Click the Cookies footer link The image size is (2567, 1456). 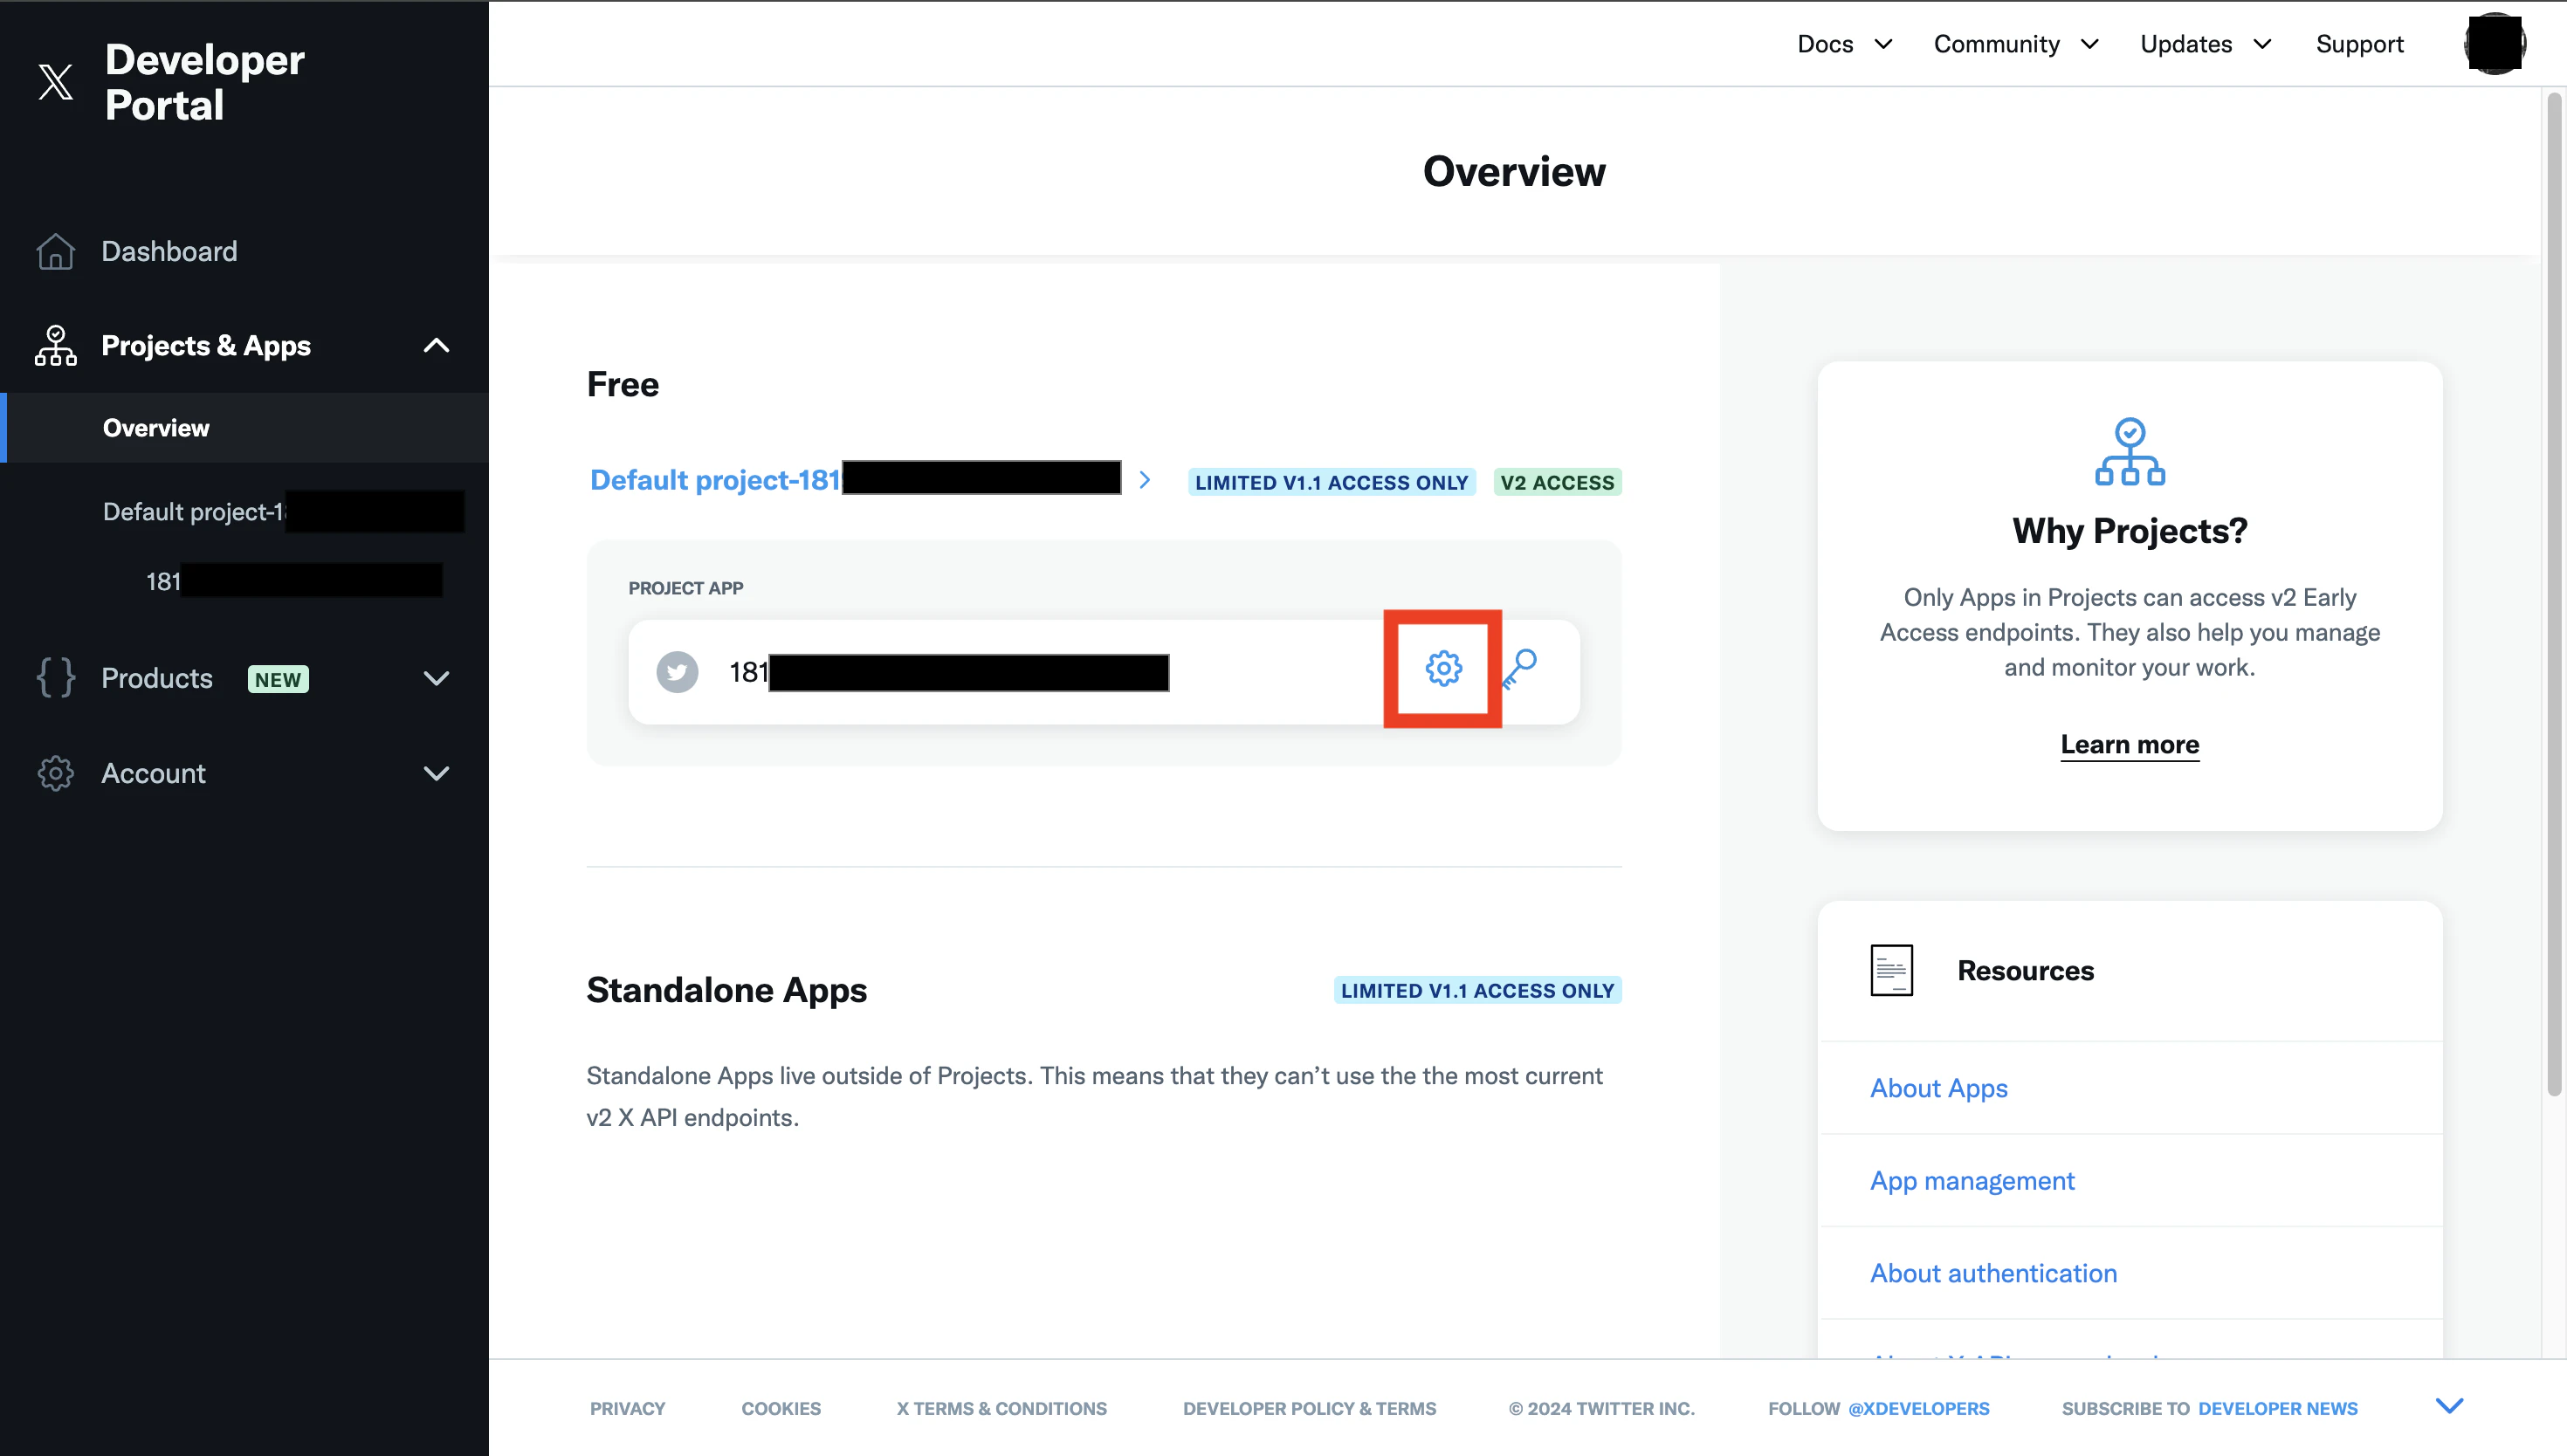(781, 1408)
